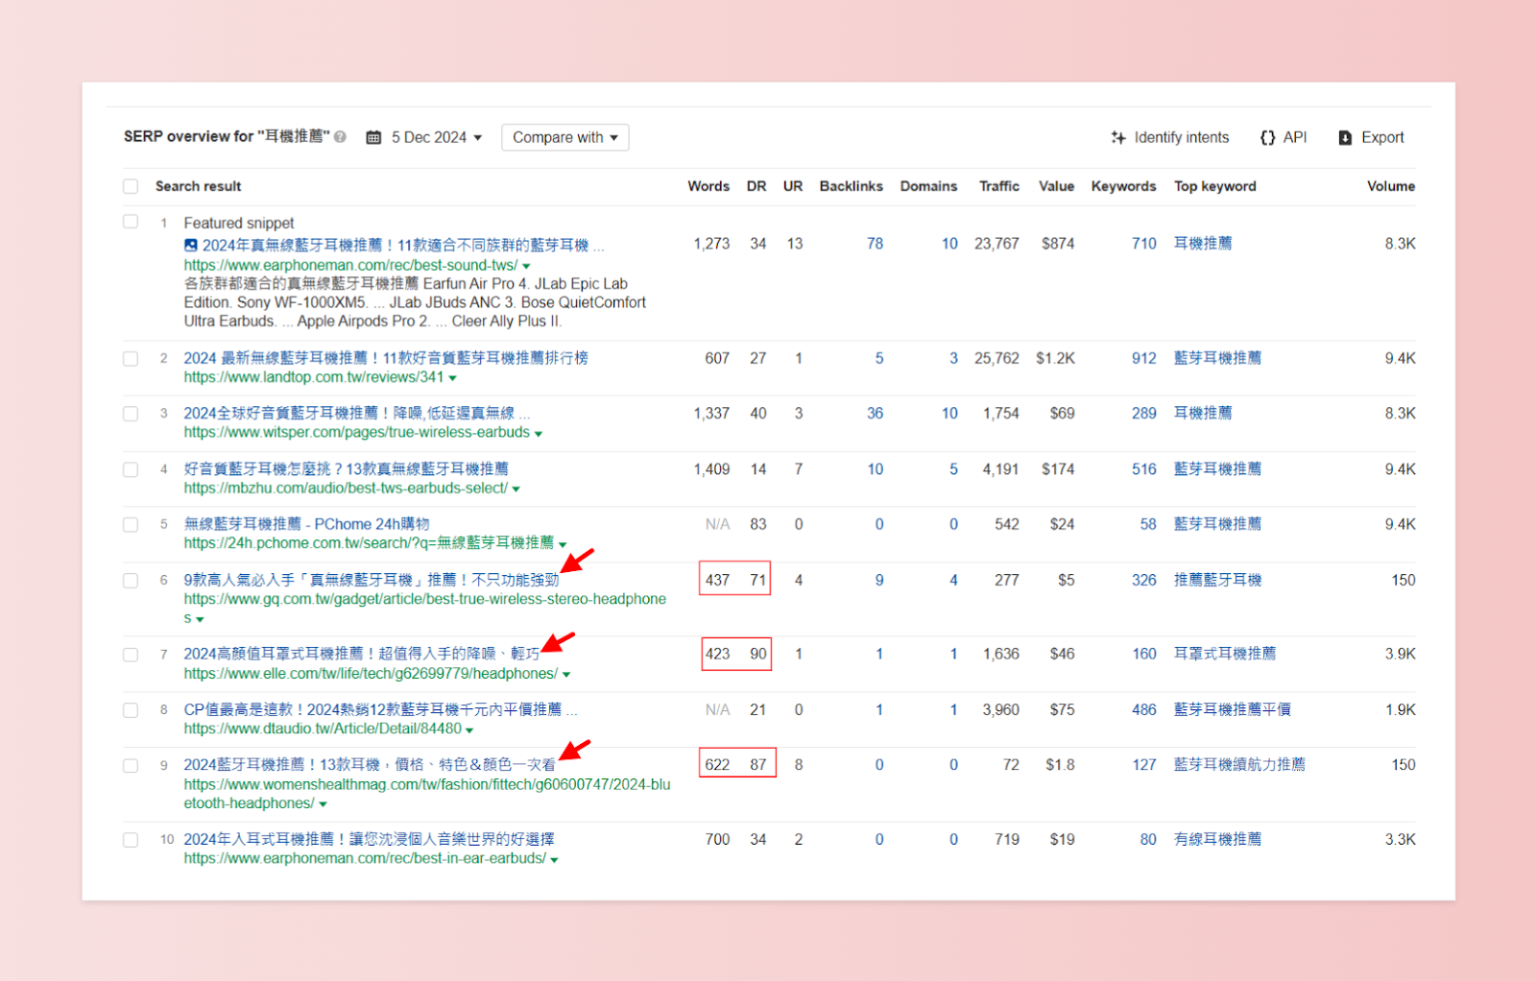Check the checkbox beside the GQ result
Viewport: 1536px width, 981px height.
click(x=130, y=580)
